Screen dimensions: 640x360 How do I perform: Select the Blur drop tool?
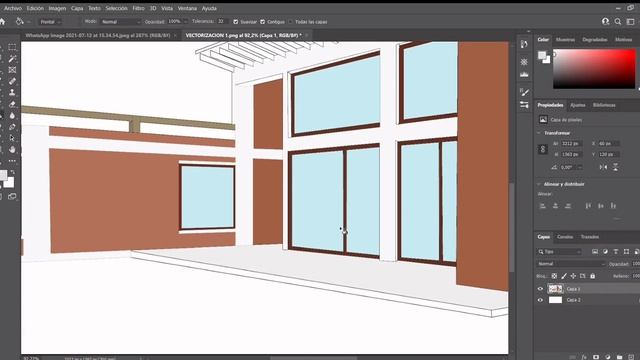(x=12, y=116)
